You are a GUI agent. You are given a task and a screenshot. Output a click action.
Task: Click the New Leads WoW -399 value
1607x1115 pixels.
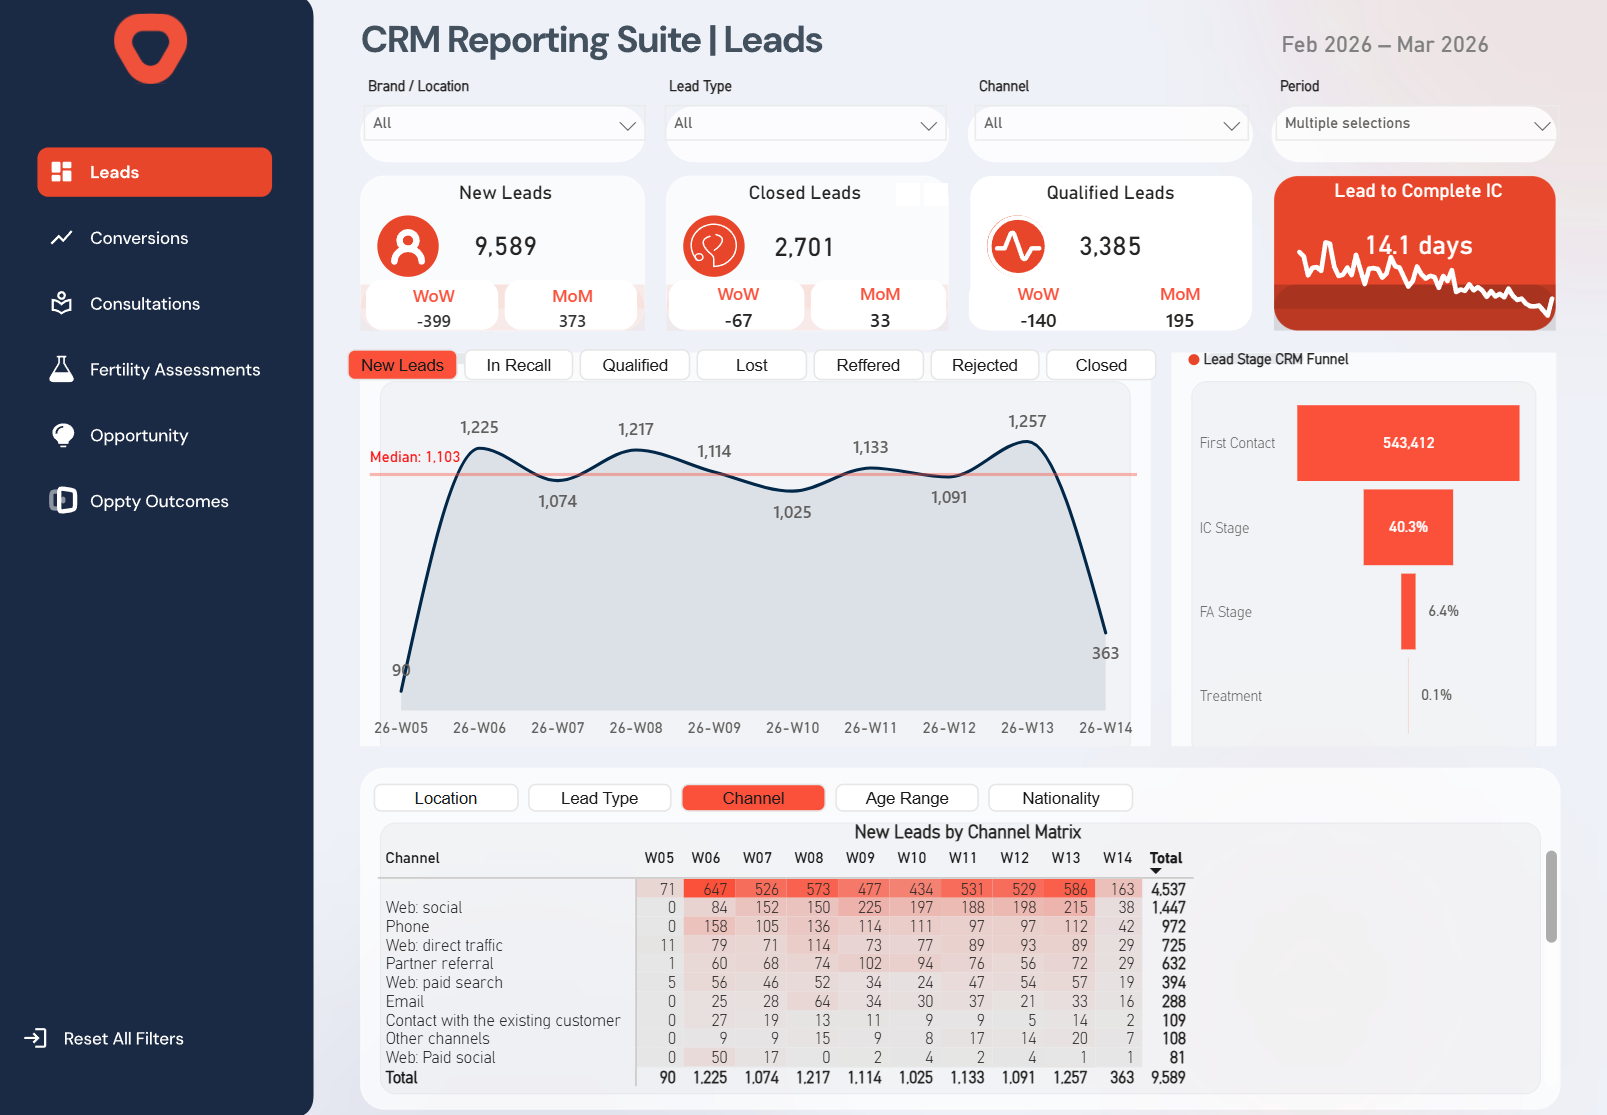coord(433,321)
